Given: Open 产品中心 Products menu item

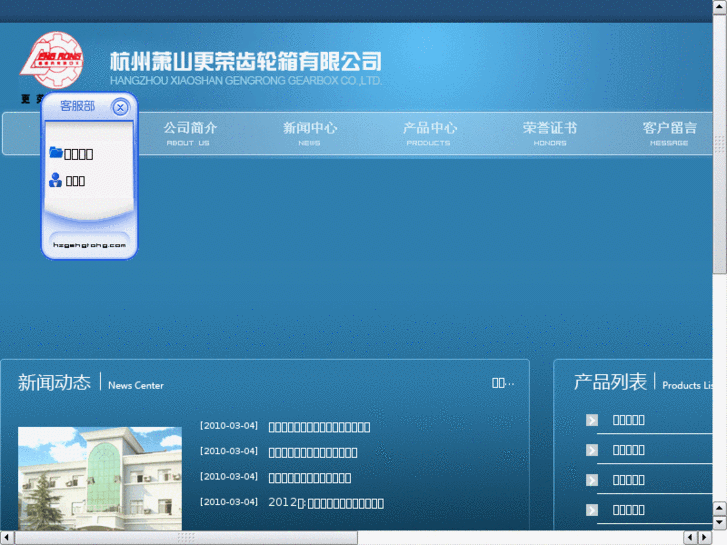Looking at the screenshot, I should [x=430, y=133].
